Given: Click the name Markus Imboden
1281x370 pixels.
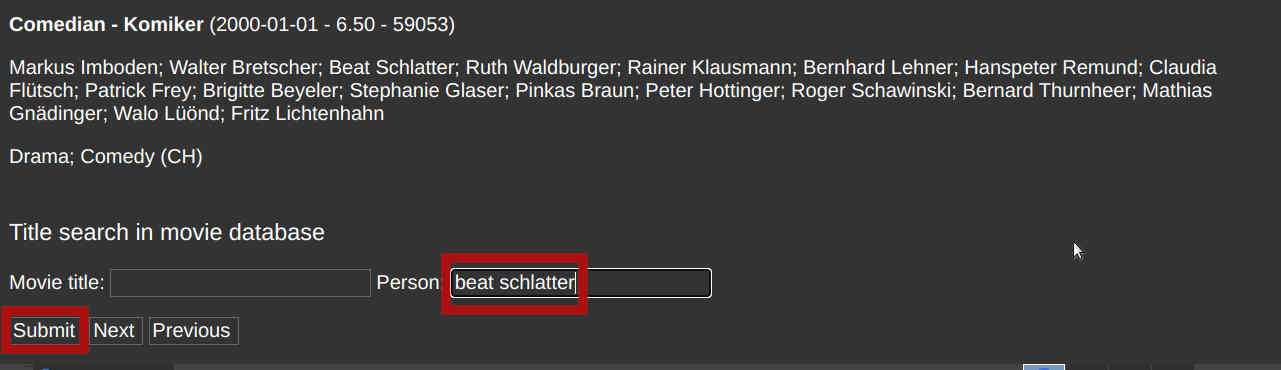Looking at the screenshot, I should 83,68.
